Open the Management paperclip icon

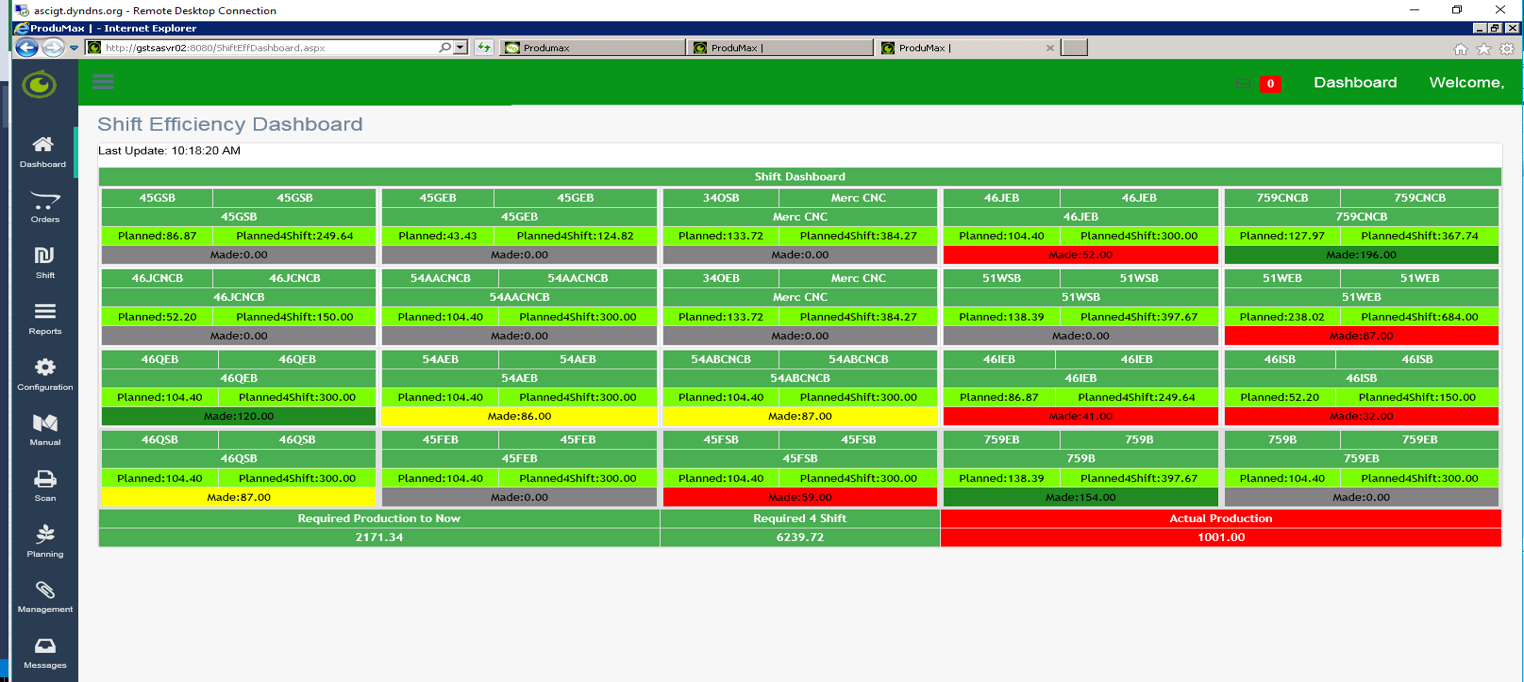(x=44, y=591)
